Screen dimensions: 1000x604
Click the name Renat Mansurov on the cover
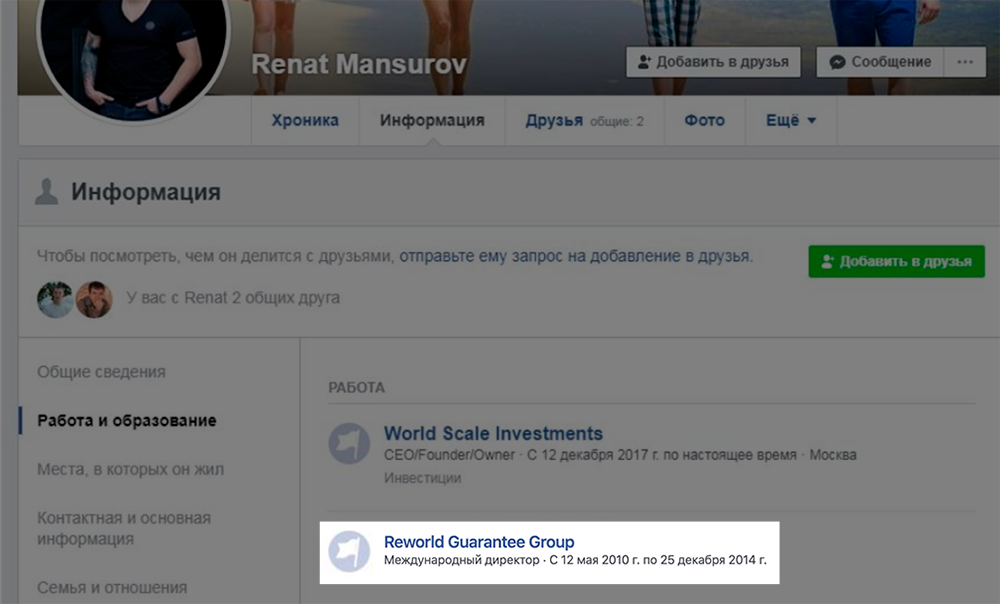coord(358,64)
